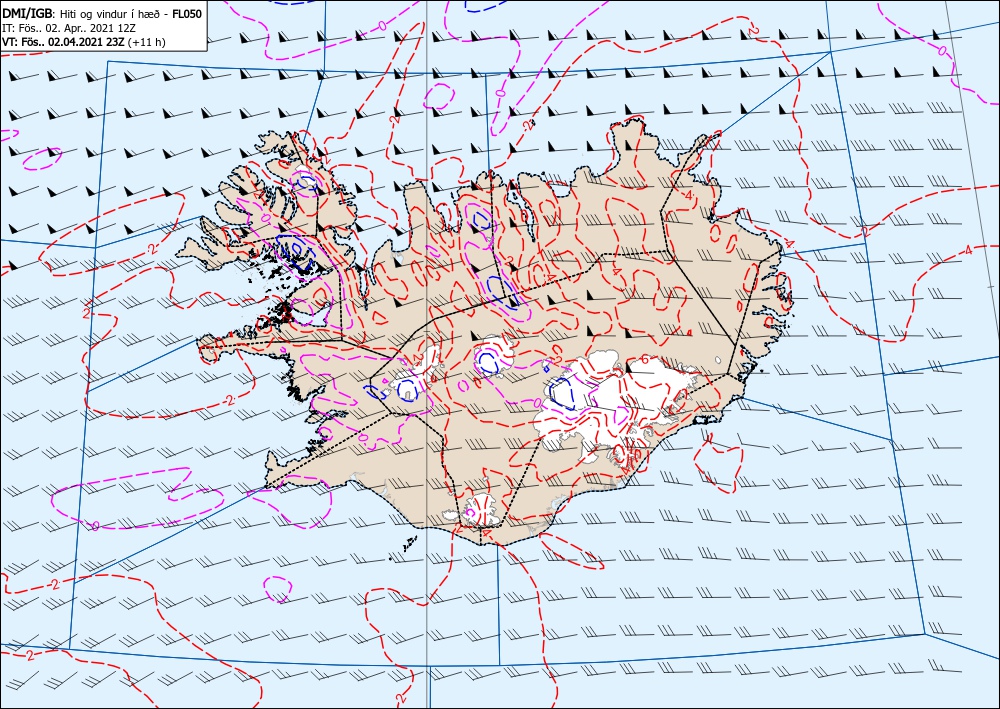The image size is (1000, 709).
Task: Click the 'IT: Fös.. 02. Apr.. 2021 12Z' line
Action: (x=69, y=29)
